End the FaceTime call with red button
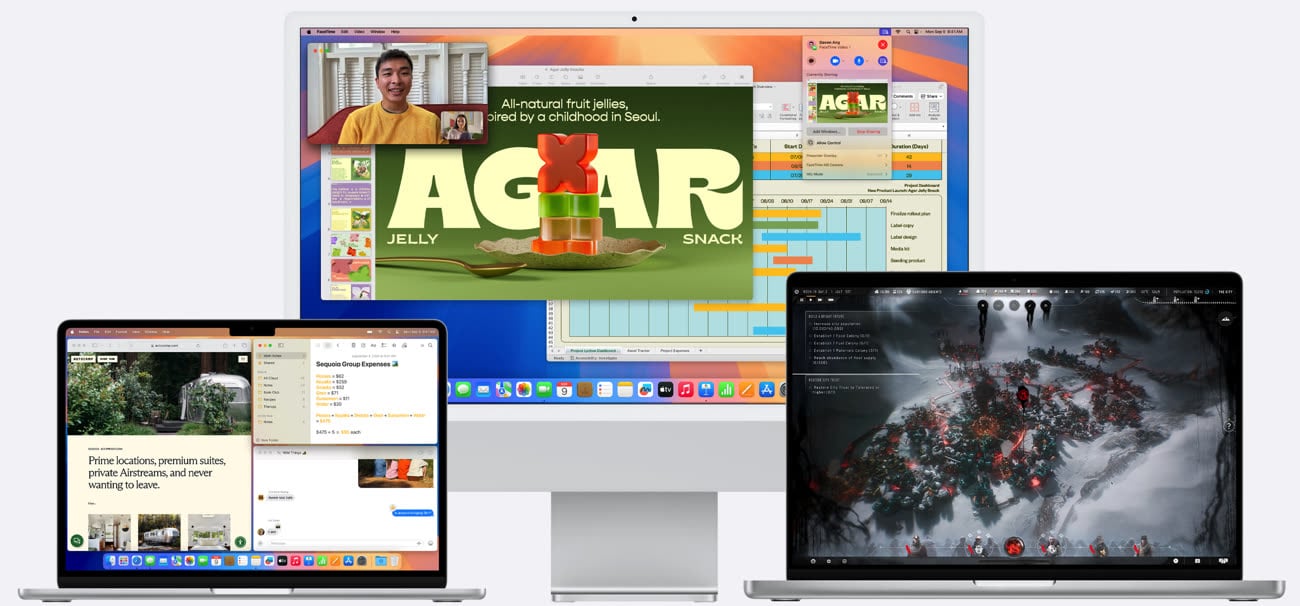Screen dimensions: 1300x606 tap(883, 45)
